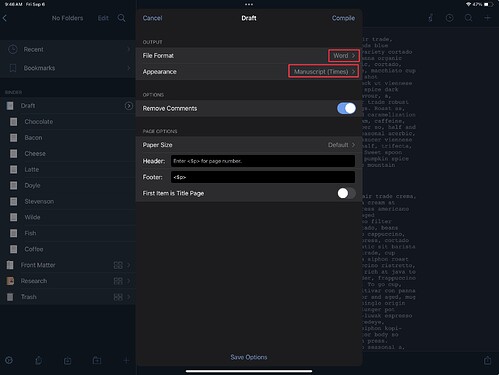Select the Trash folder

68,297
